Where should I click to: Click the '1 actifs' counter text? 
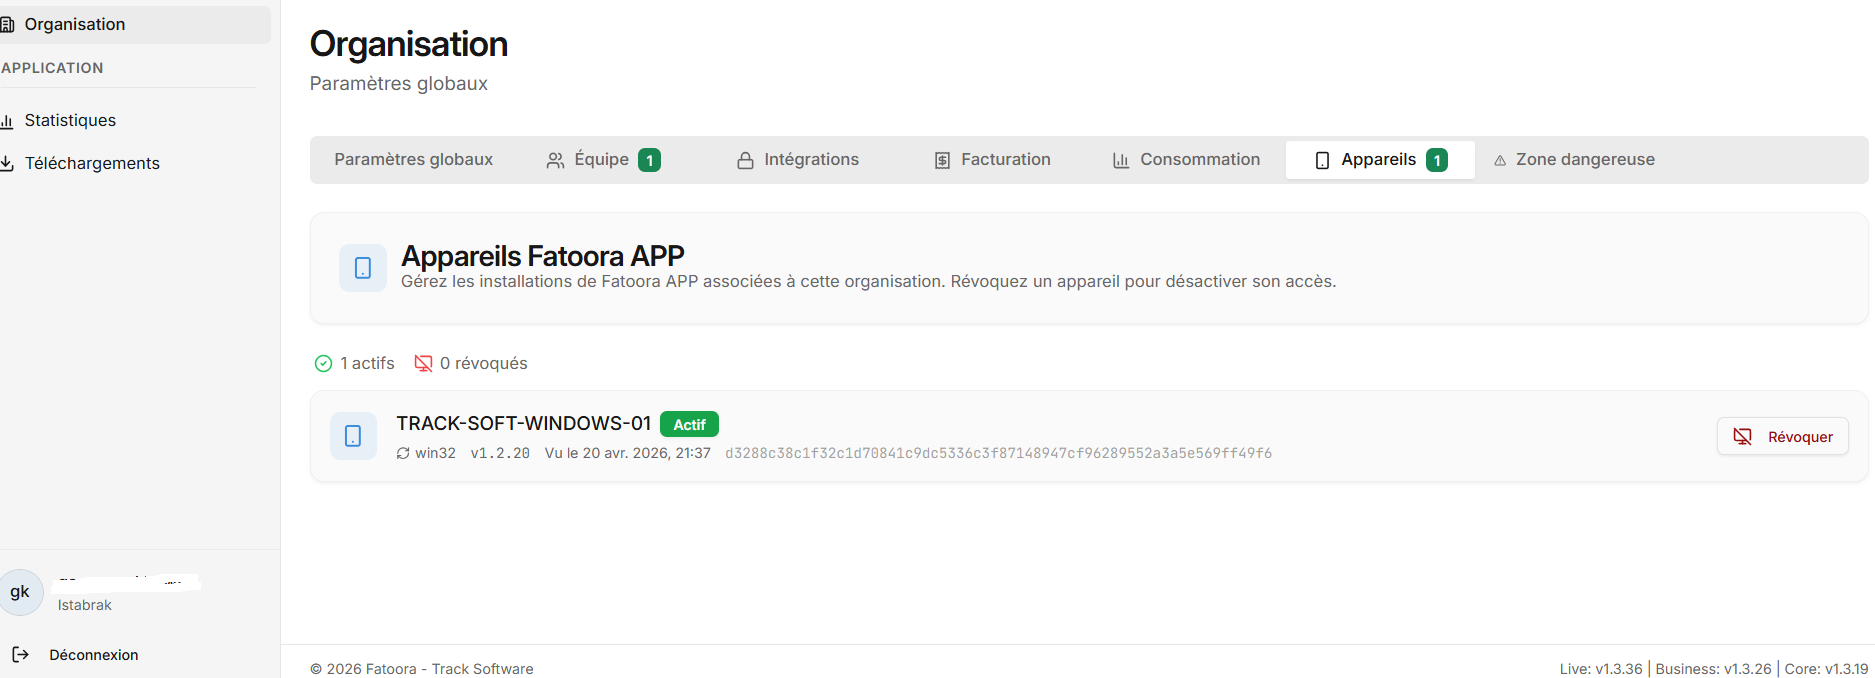(367, 363)
